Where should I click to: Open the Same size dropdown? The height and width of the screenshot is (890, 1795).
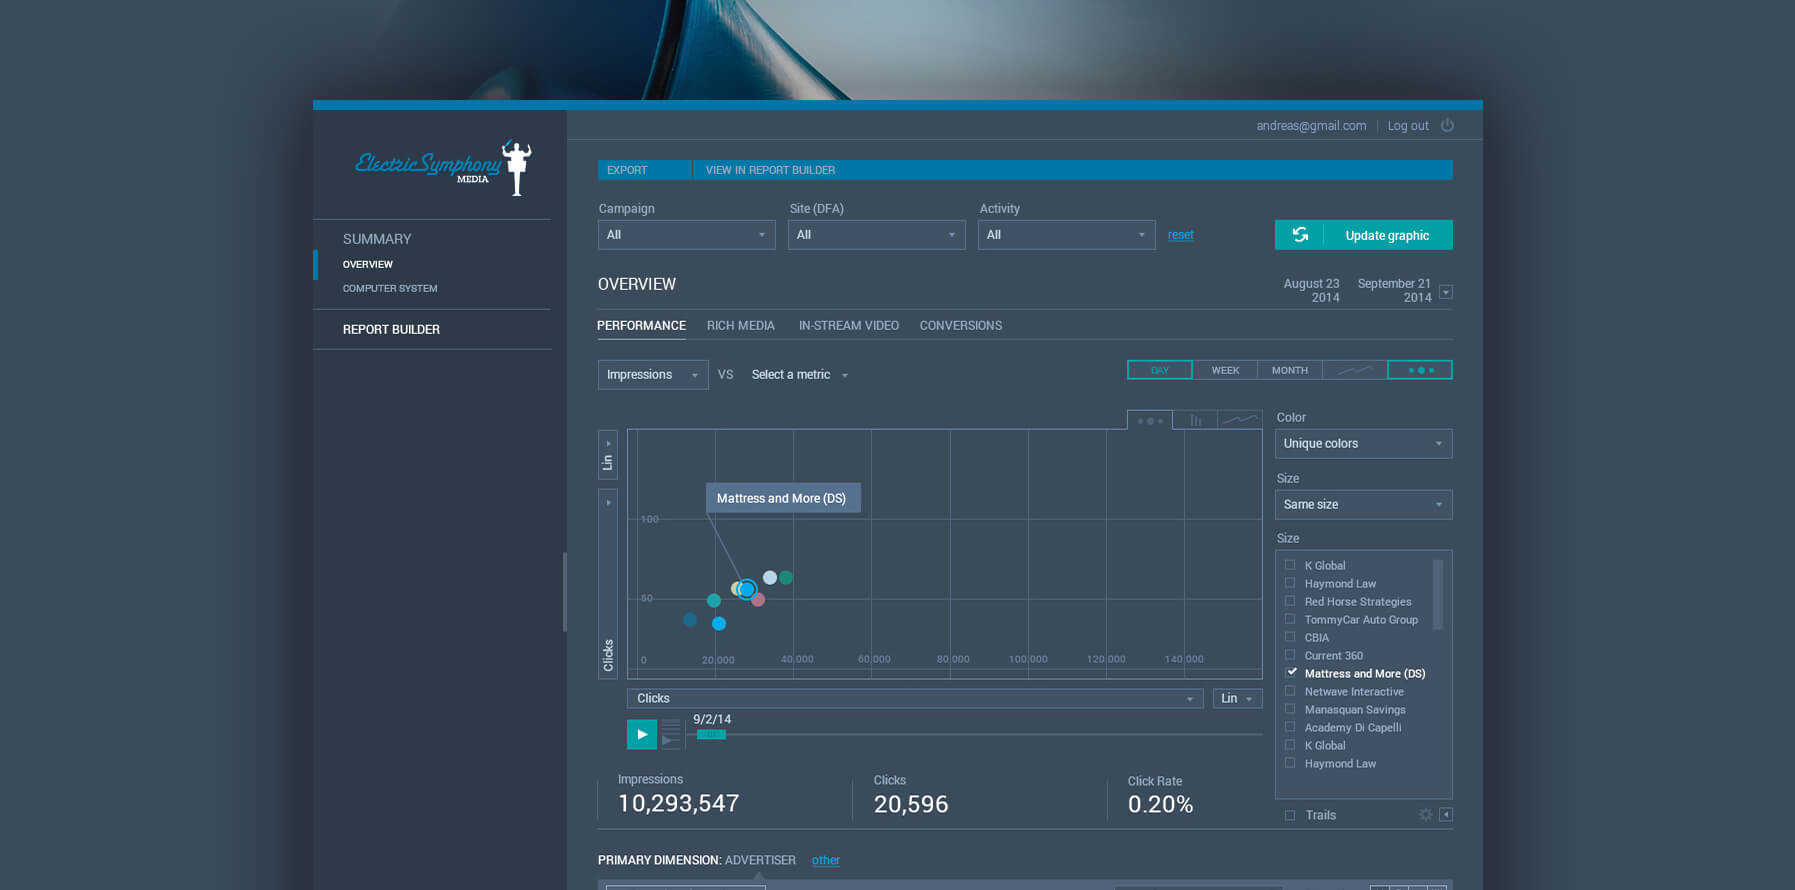tap(1364, 505)
